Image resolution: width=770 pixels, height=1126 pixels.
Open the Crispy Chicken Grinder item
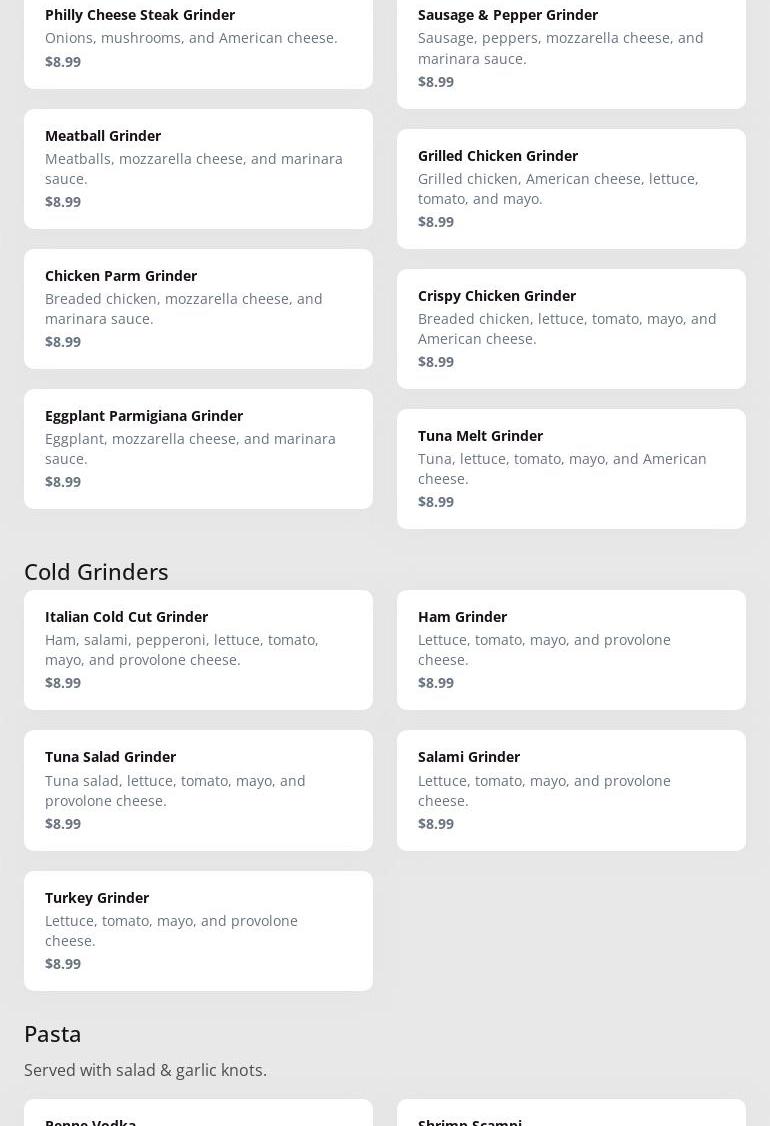pos(571,329)
